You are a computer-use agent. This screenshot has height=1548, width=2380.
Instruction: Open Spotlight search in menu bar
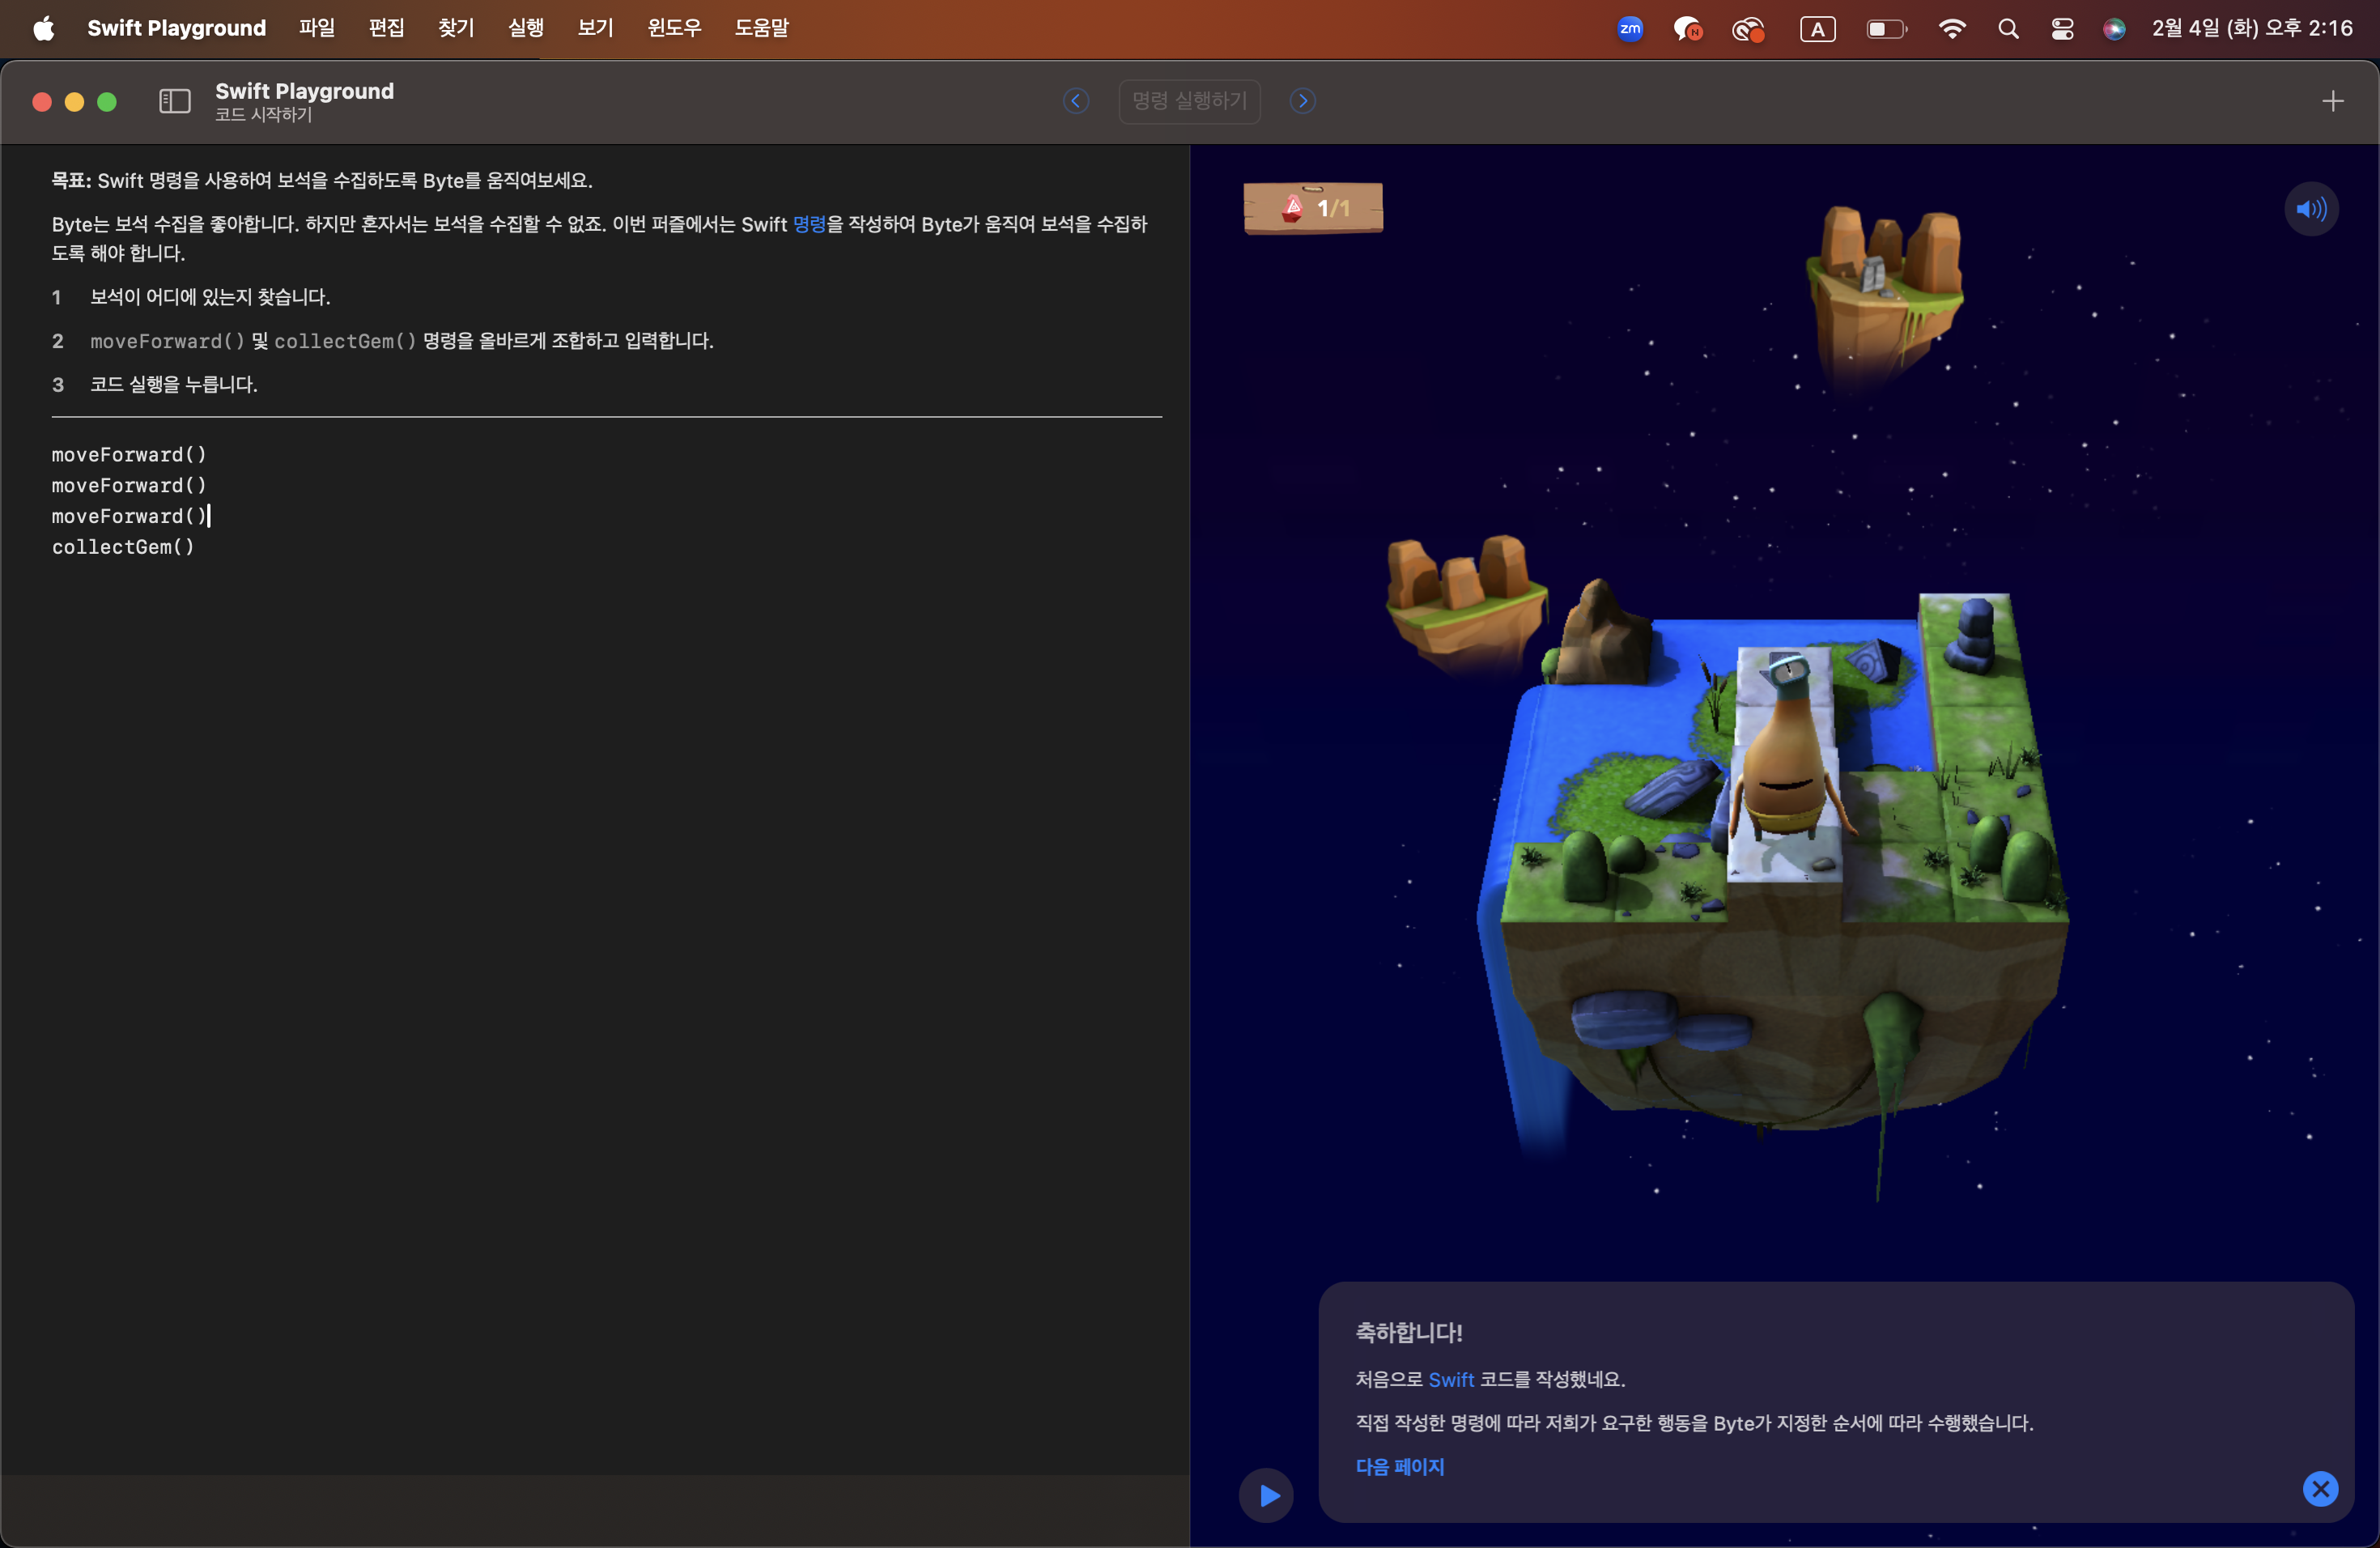coord(2008,29)
